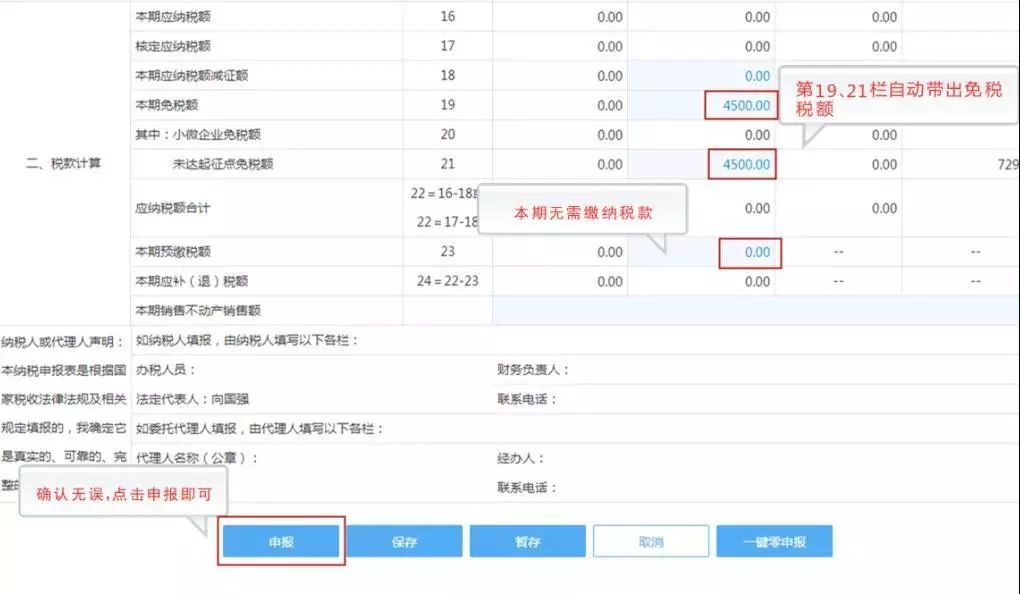Click the 财务负责人 field label
Viewport: 1020px width, 594px height.
533,370
